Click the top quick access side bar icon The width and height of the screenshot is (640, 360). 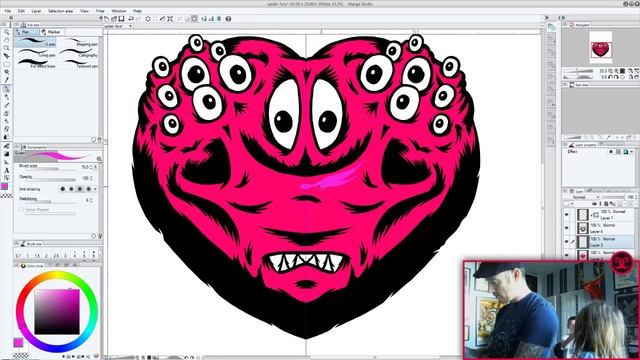pos(552,27)
